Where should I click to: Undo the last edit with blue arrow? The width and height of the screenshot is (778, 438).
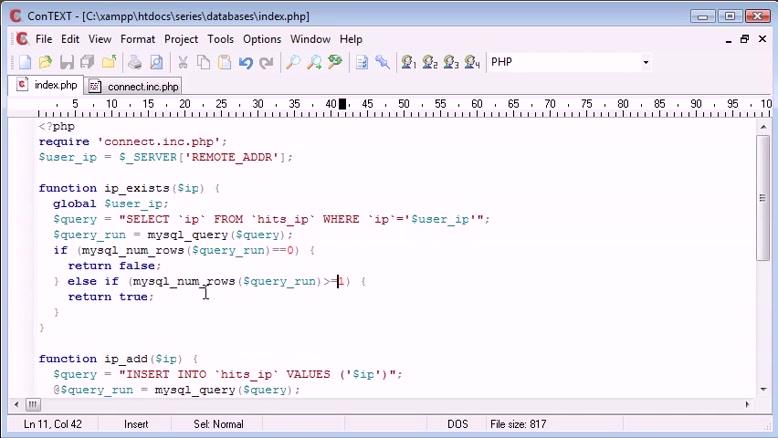tap(246, 63)
